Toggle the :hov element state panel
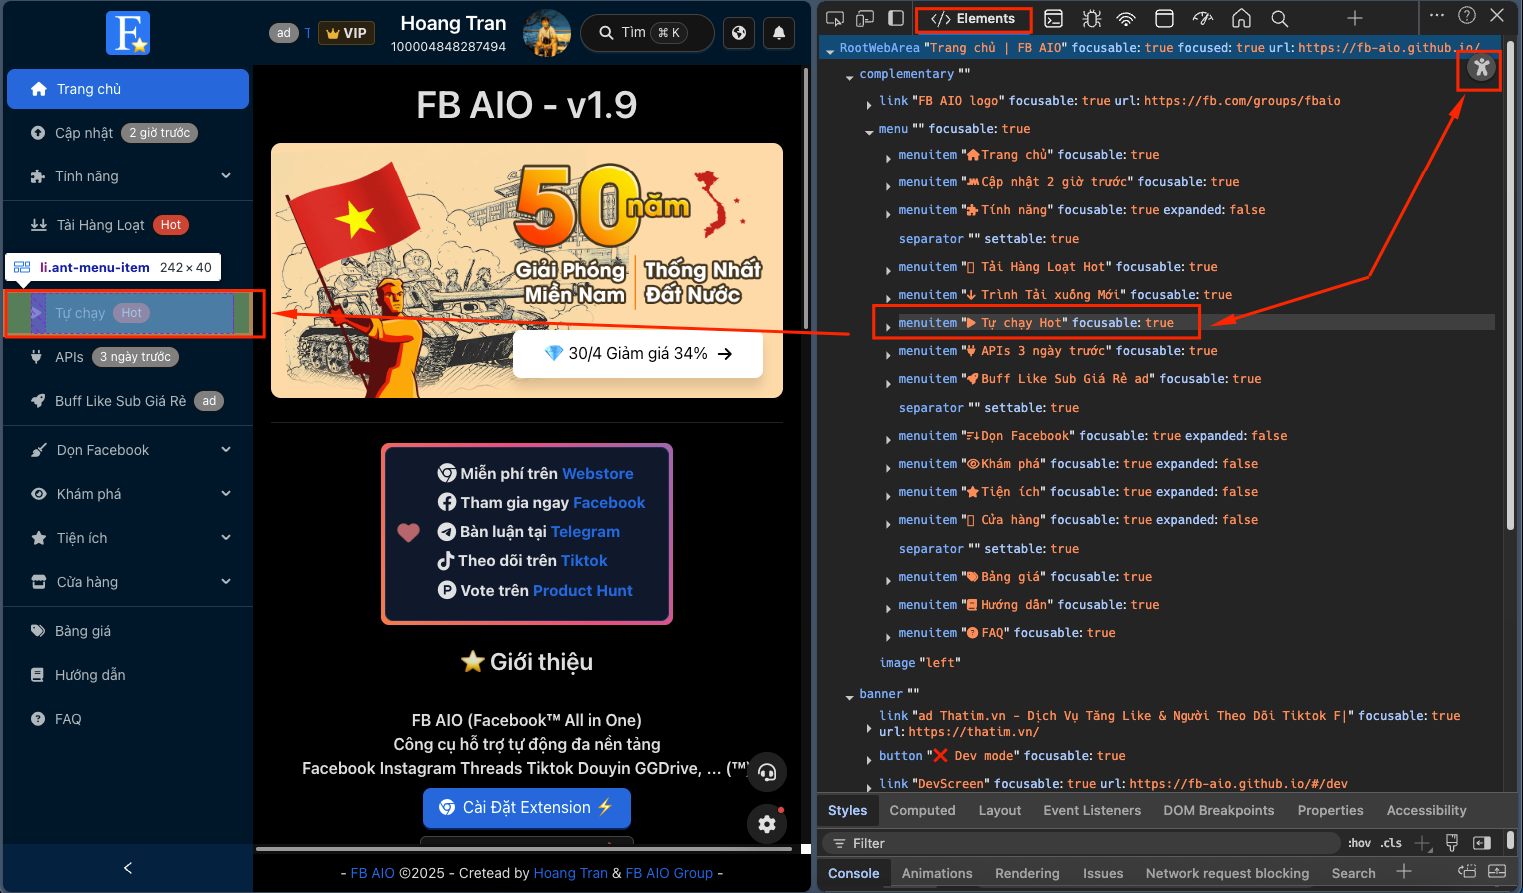 [x=1359, y=843]
